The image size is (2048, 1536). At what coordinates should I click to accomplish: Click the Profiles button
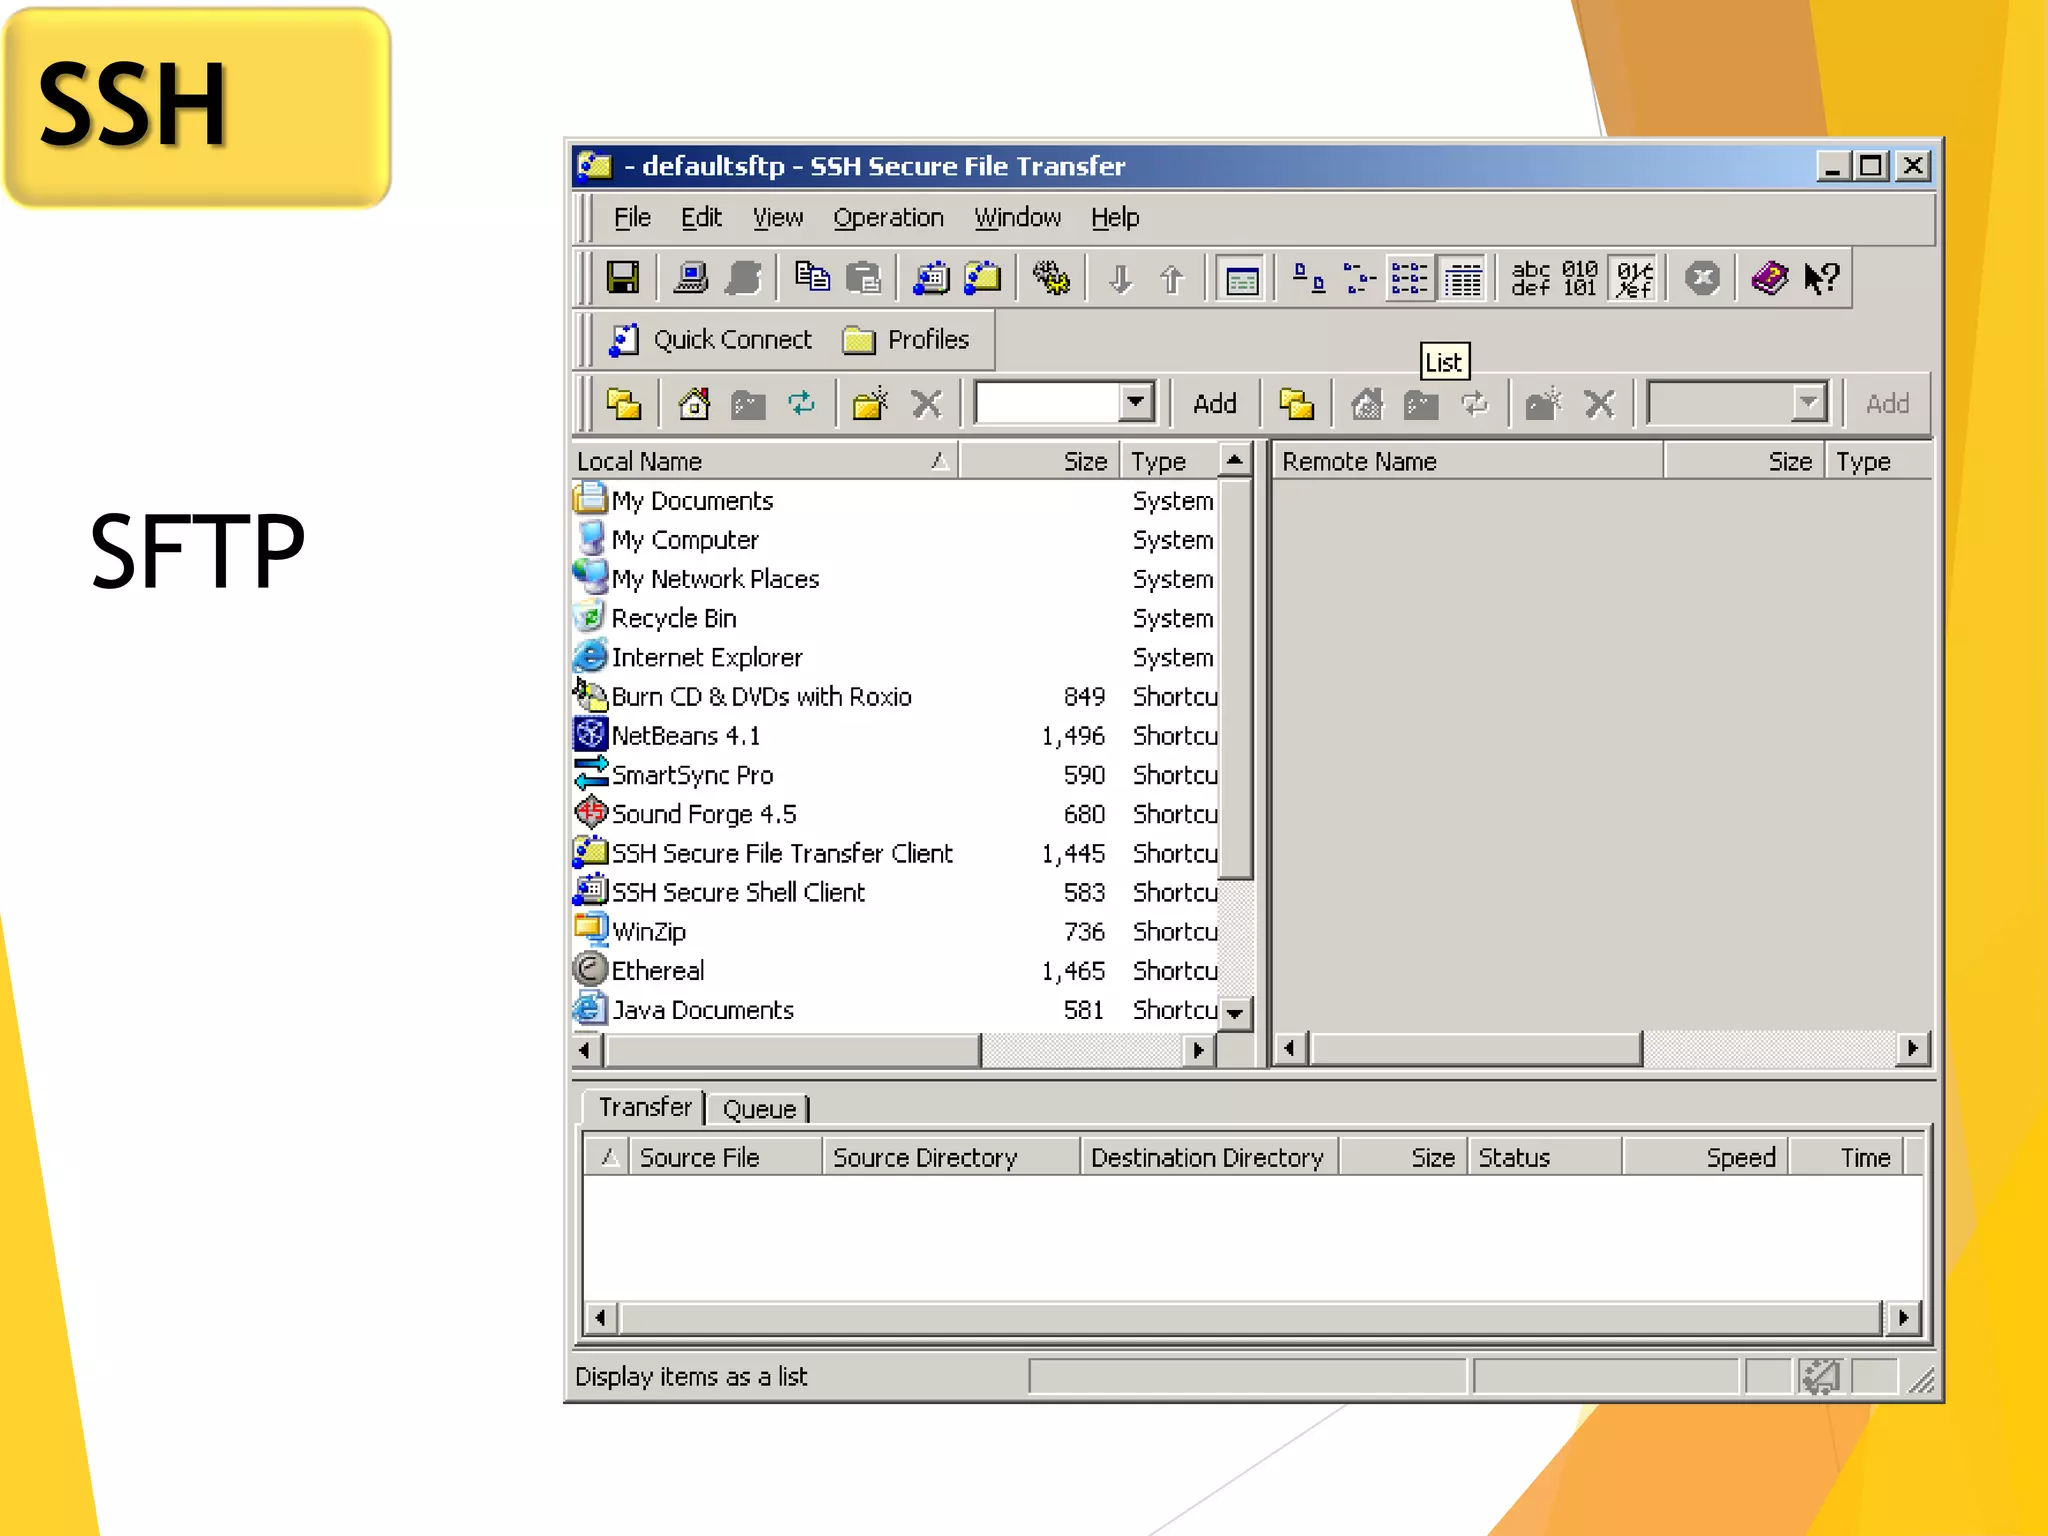click(x=906, y=340)
